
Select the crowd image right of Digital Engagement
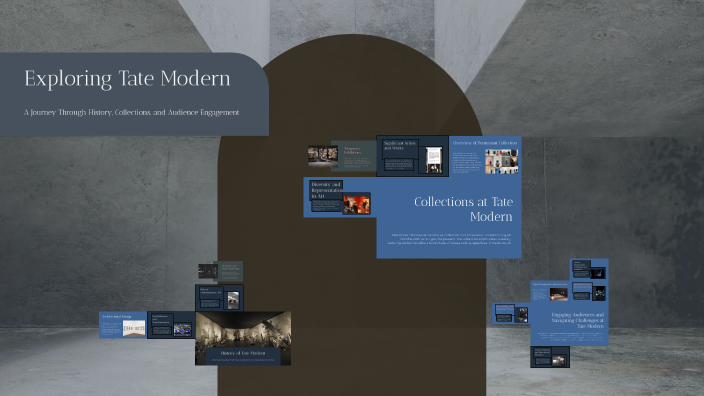[x=599, y=293]
